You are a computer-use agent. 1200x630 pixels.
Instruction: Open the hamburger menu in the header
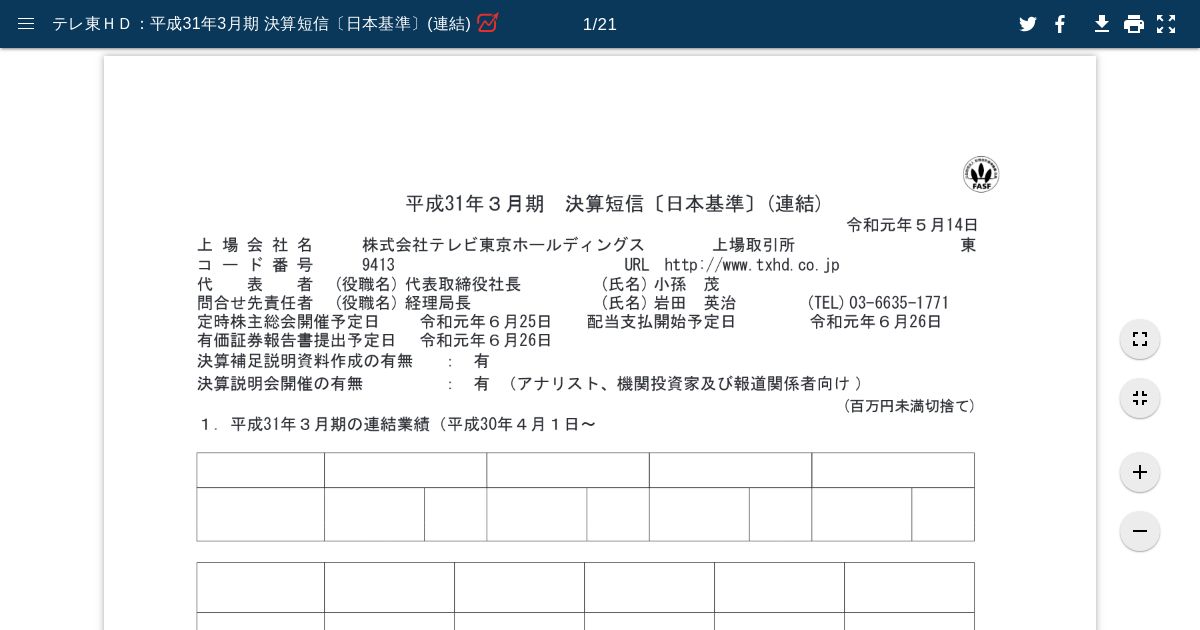click(26, 24)
